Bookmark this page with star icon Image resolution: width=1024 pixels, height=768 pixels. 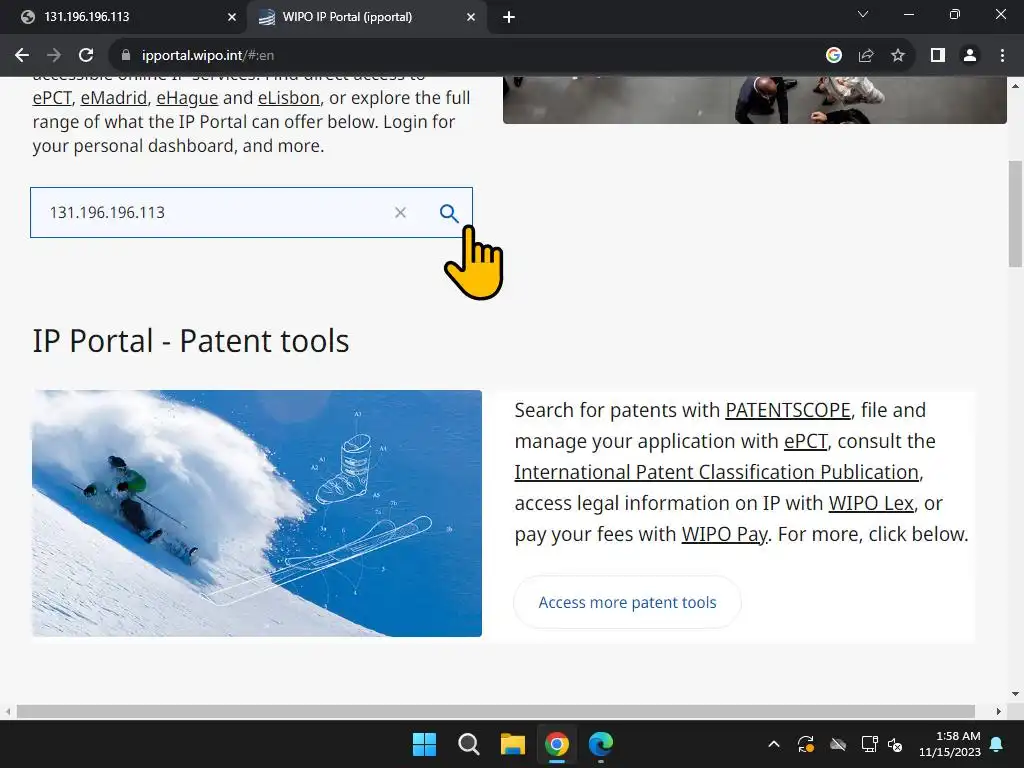[898, 56]
